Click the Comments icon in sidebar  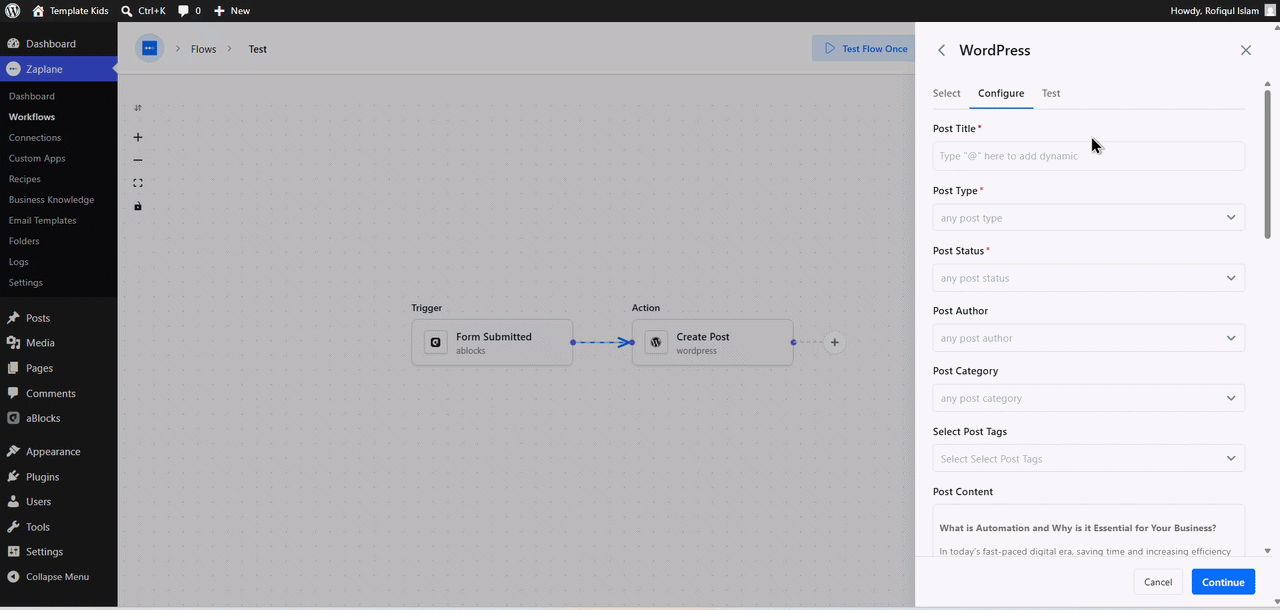pos(13,393)
